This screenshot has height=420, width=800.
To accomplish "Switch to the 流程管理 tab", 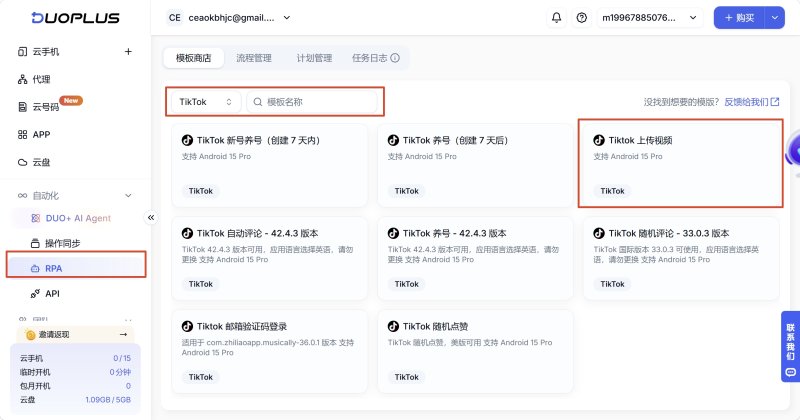I will (254, 58).
